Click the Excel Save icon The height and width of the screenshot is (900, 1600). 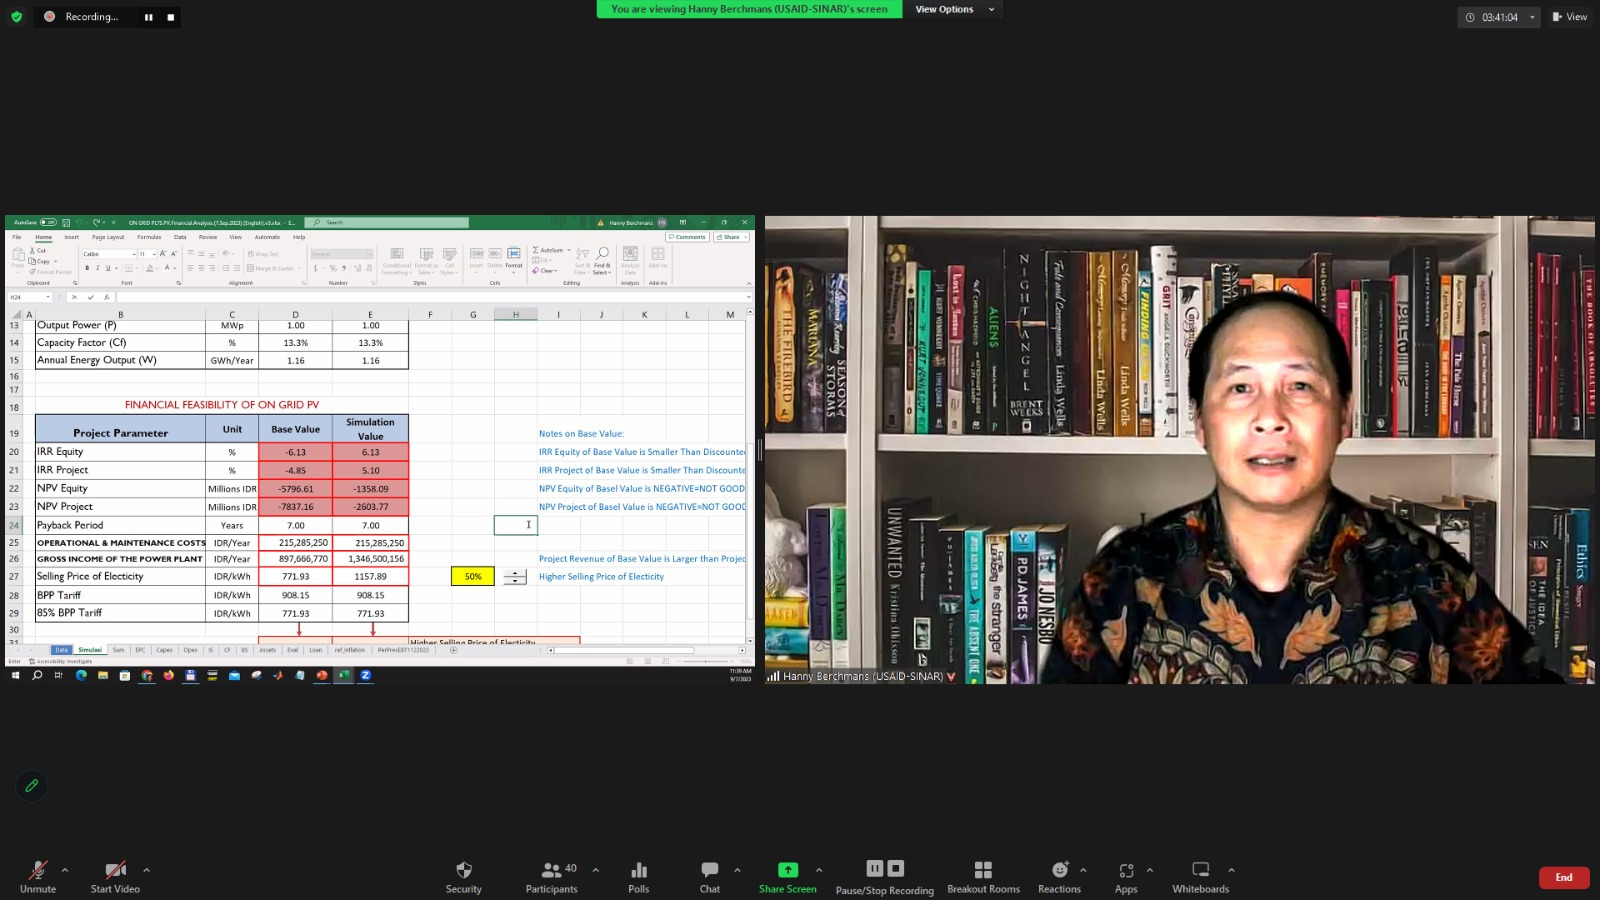coord(66,222)
